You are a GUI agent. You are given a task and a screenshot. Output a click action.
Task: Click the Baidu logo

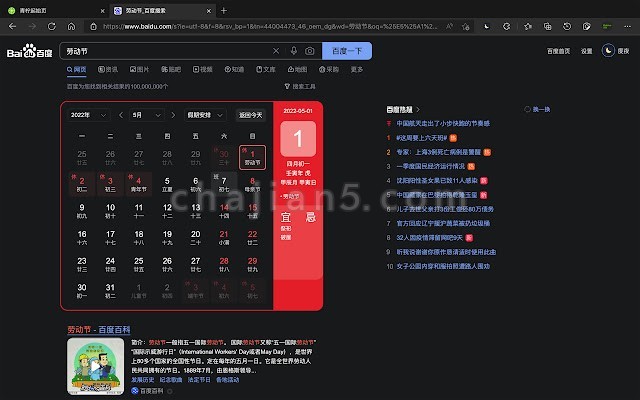[31, 51]
